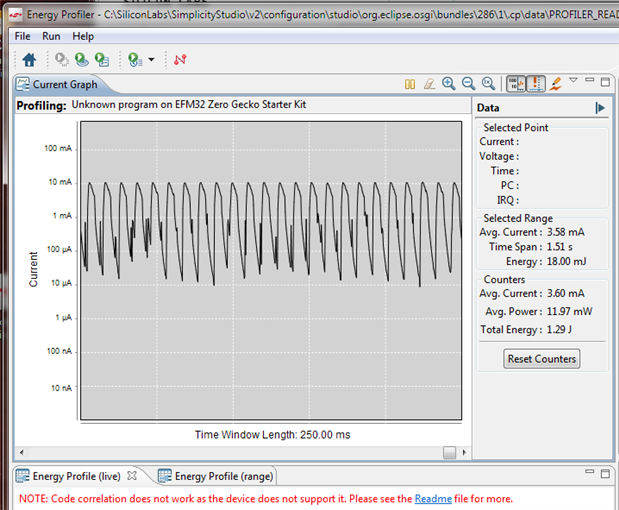The width and height of the screenshot is (619, 510).
Task: Reset graph zoom to 1x
Action: (487, 84)
